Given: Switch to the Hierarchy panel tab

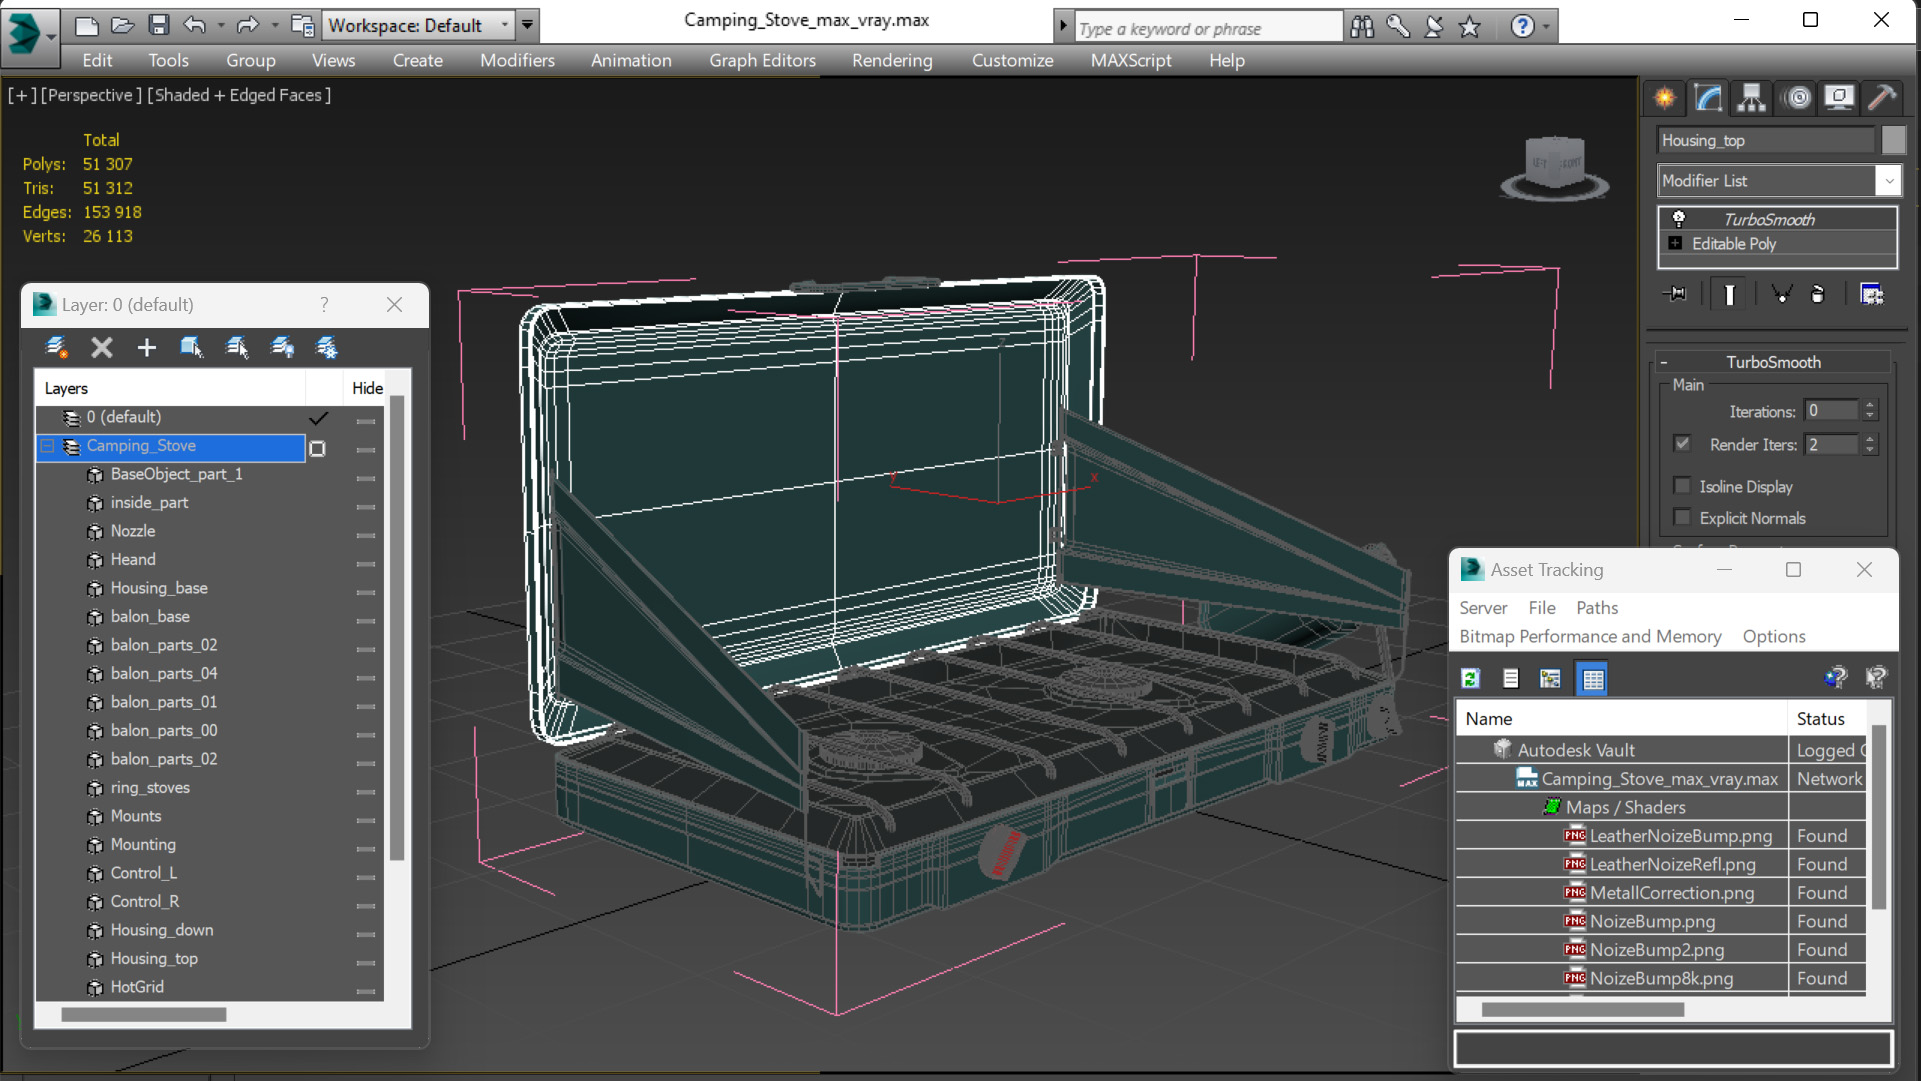Looking at the screenshot, I should 1751,97.
